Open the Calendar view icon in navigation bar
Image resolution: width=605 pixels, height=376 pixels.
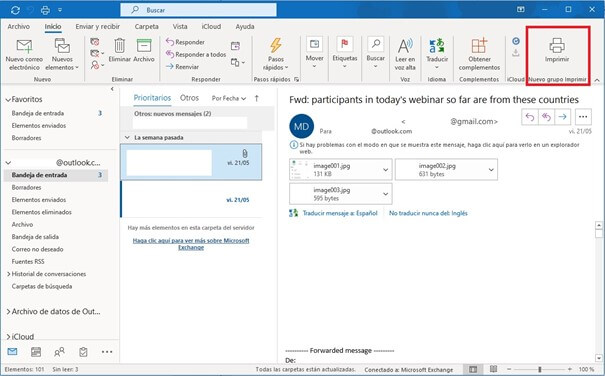click(x=36, y=352)
